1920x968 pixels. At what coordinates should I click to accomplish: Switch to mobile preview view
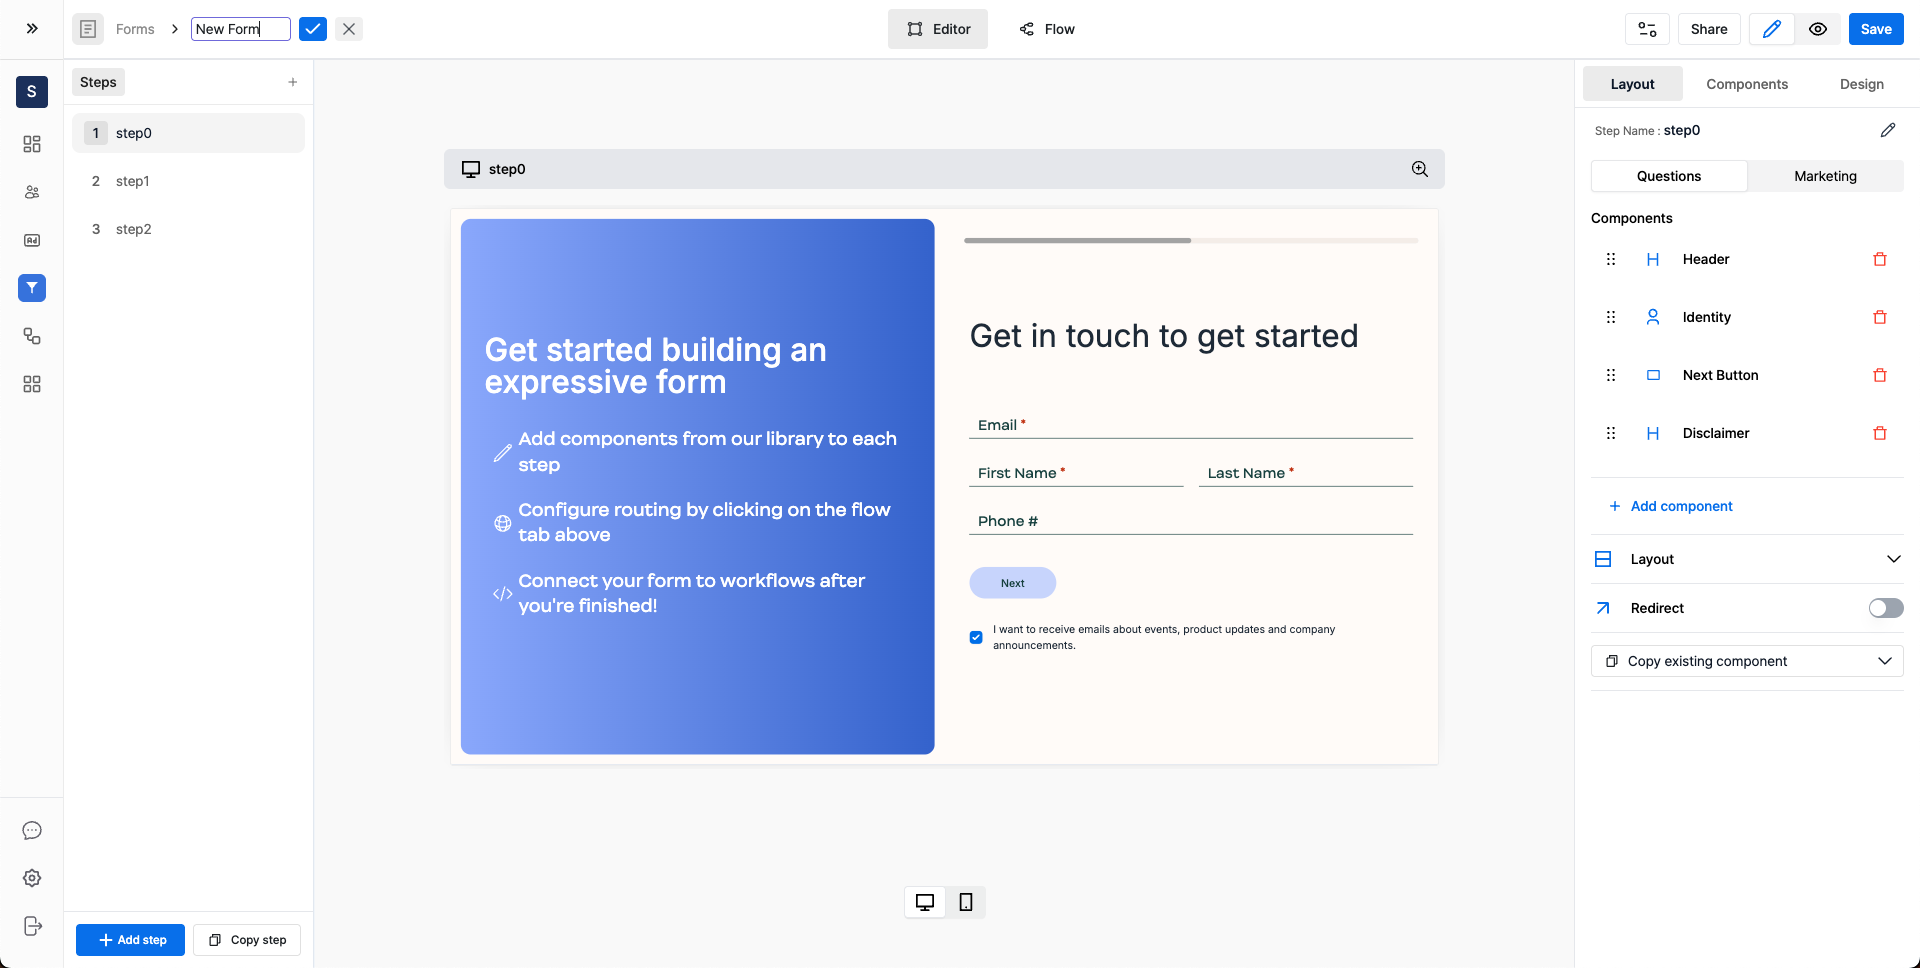[x=966, y=902]
